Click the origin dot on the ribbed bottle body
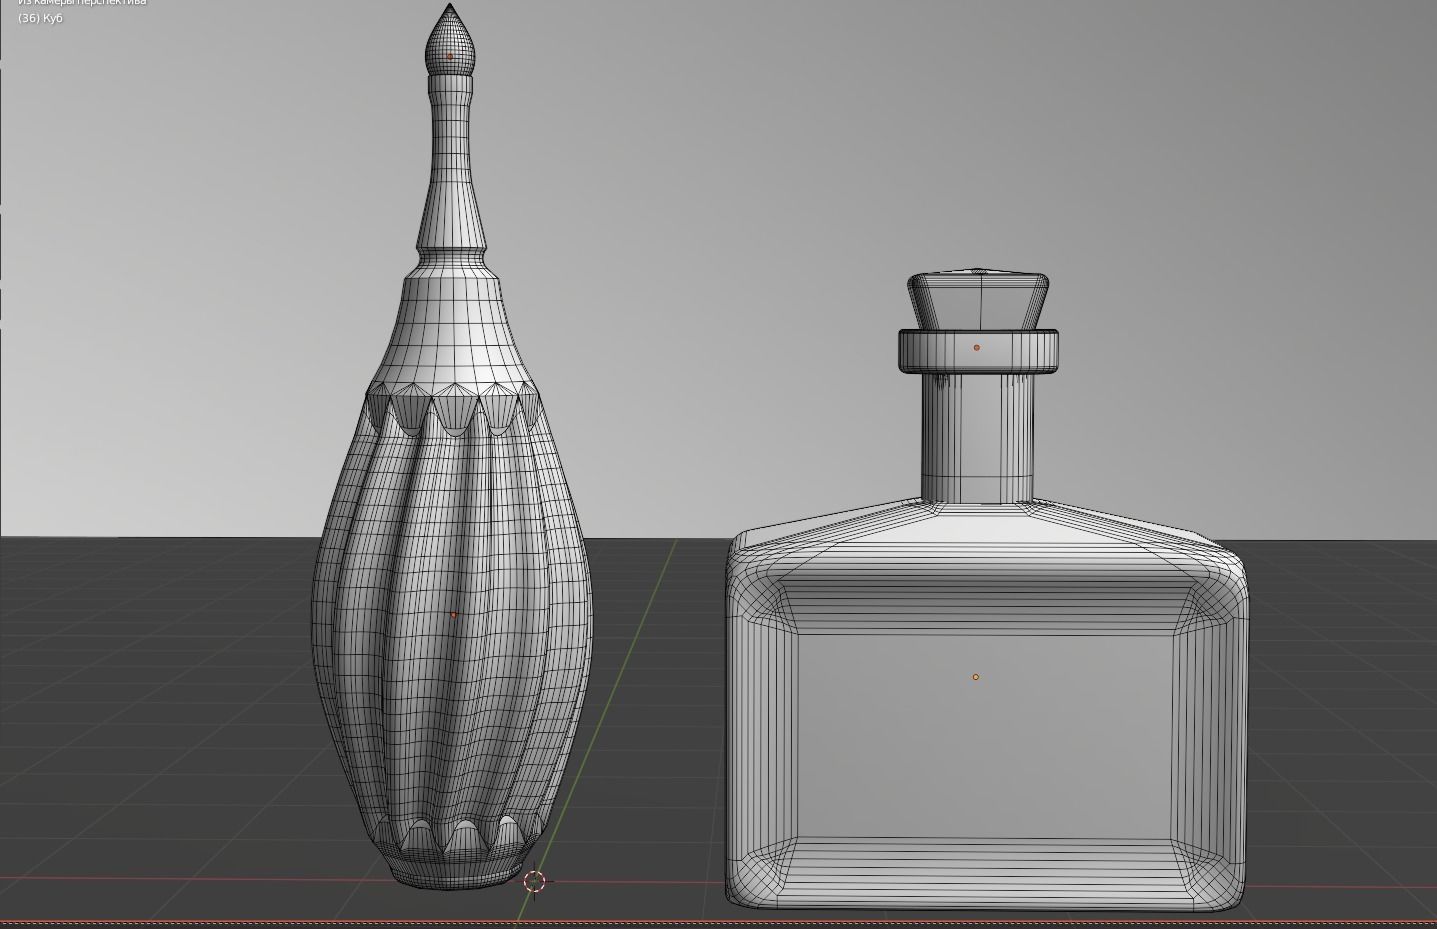This screenshot has height=929, width=1437. click(453, 615)
